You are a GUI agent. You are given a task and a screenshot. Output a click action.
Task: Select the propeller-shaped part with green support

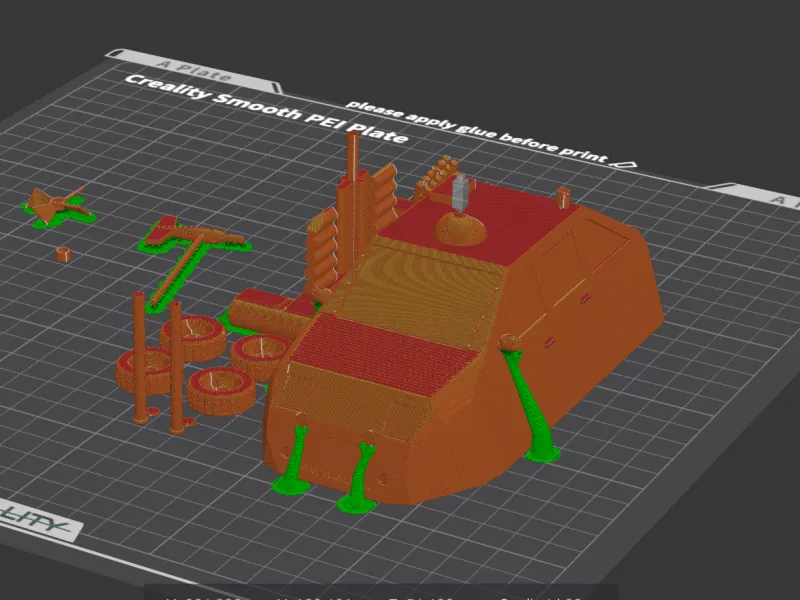click(x=57, y=207)
